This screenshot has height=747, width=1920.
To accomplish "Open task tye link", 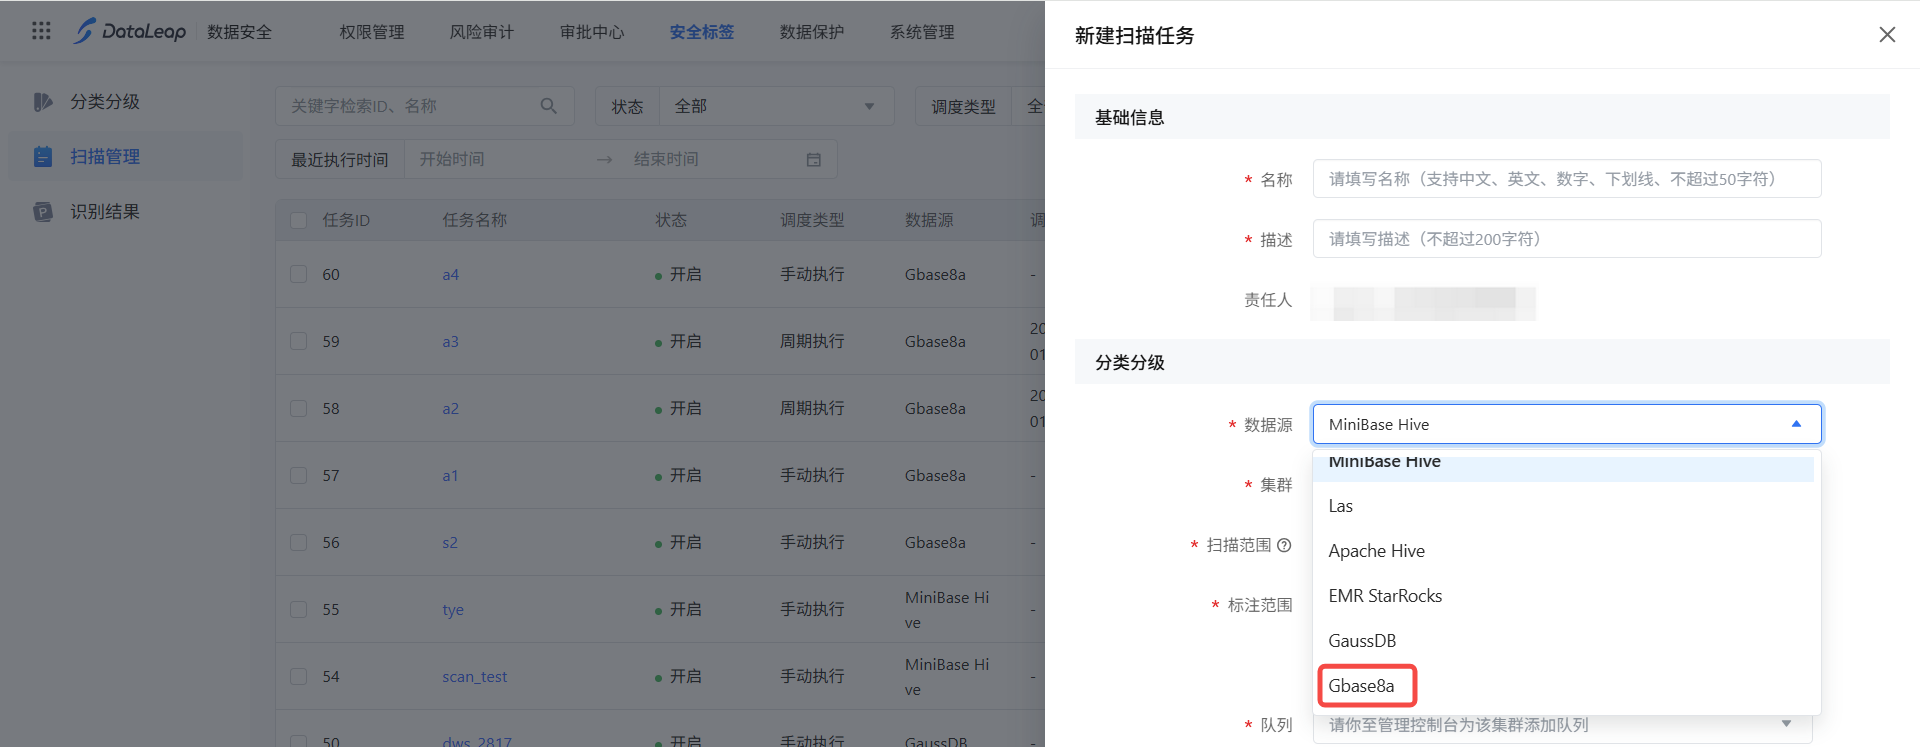I will [453, 609].
